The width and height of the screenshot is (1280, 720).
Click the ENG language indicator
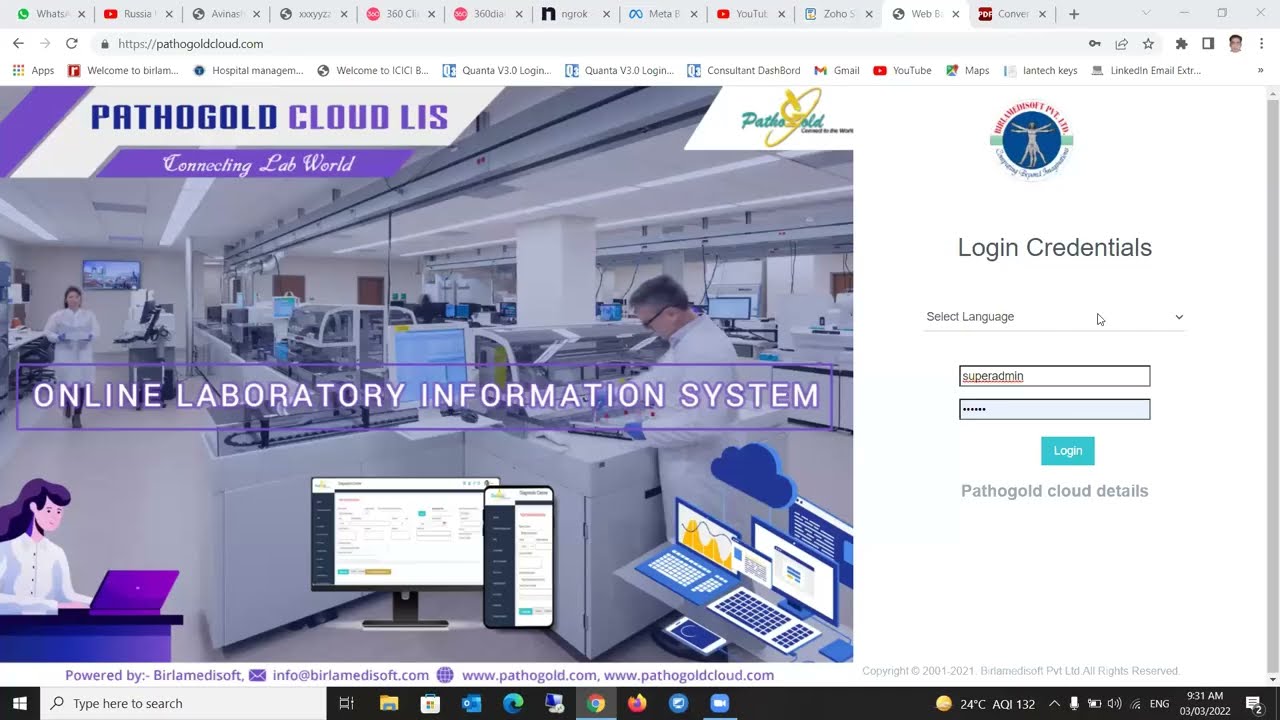click(1159, 704)
